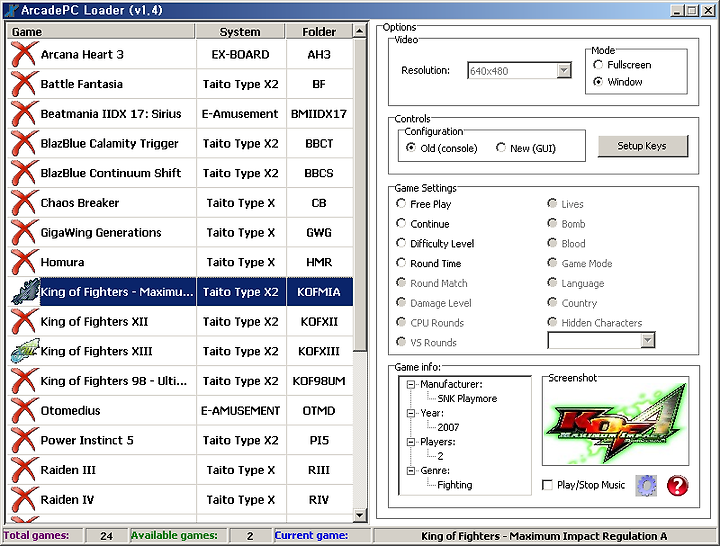Click red X icon beside Battle Fantasia
This screenshot has width=720, height=546.
coord(24,84)
